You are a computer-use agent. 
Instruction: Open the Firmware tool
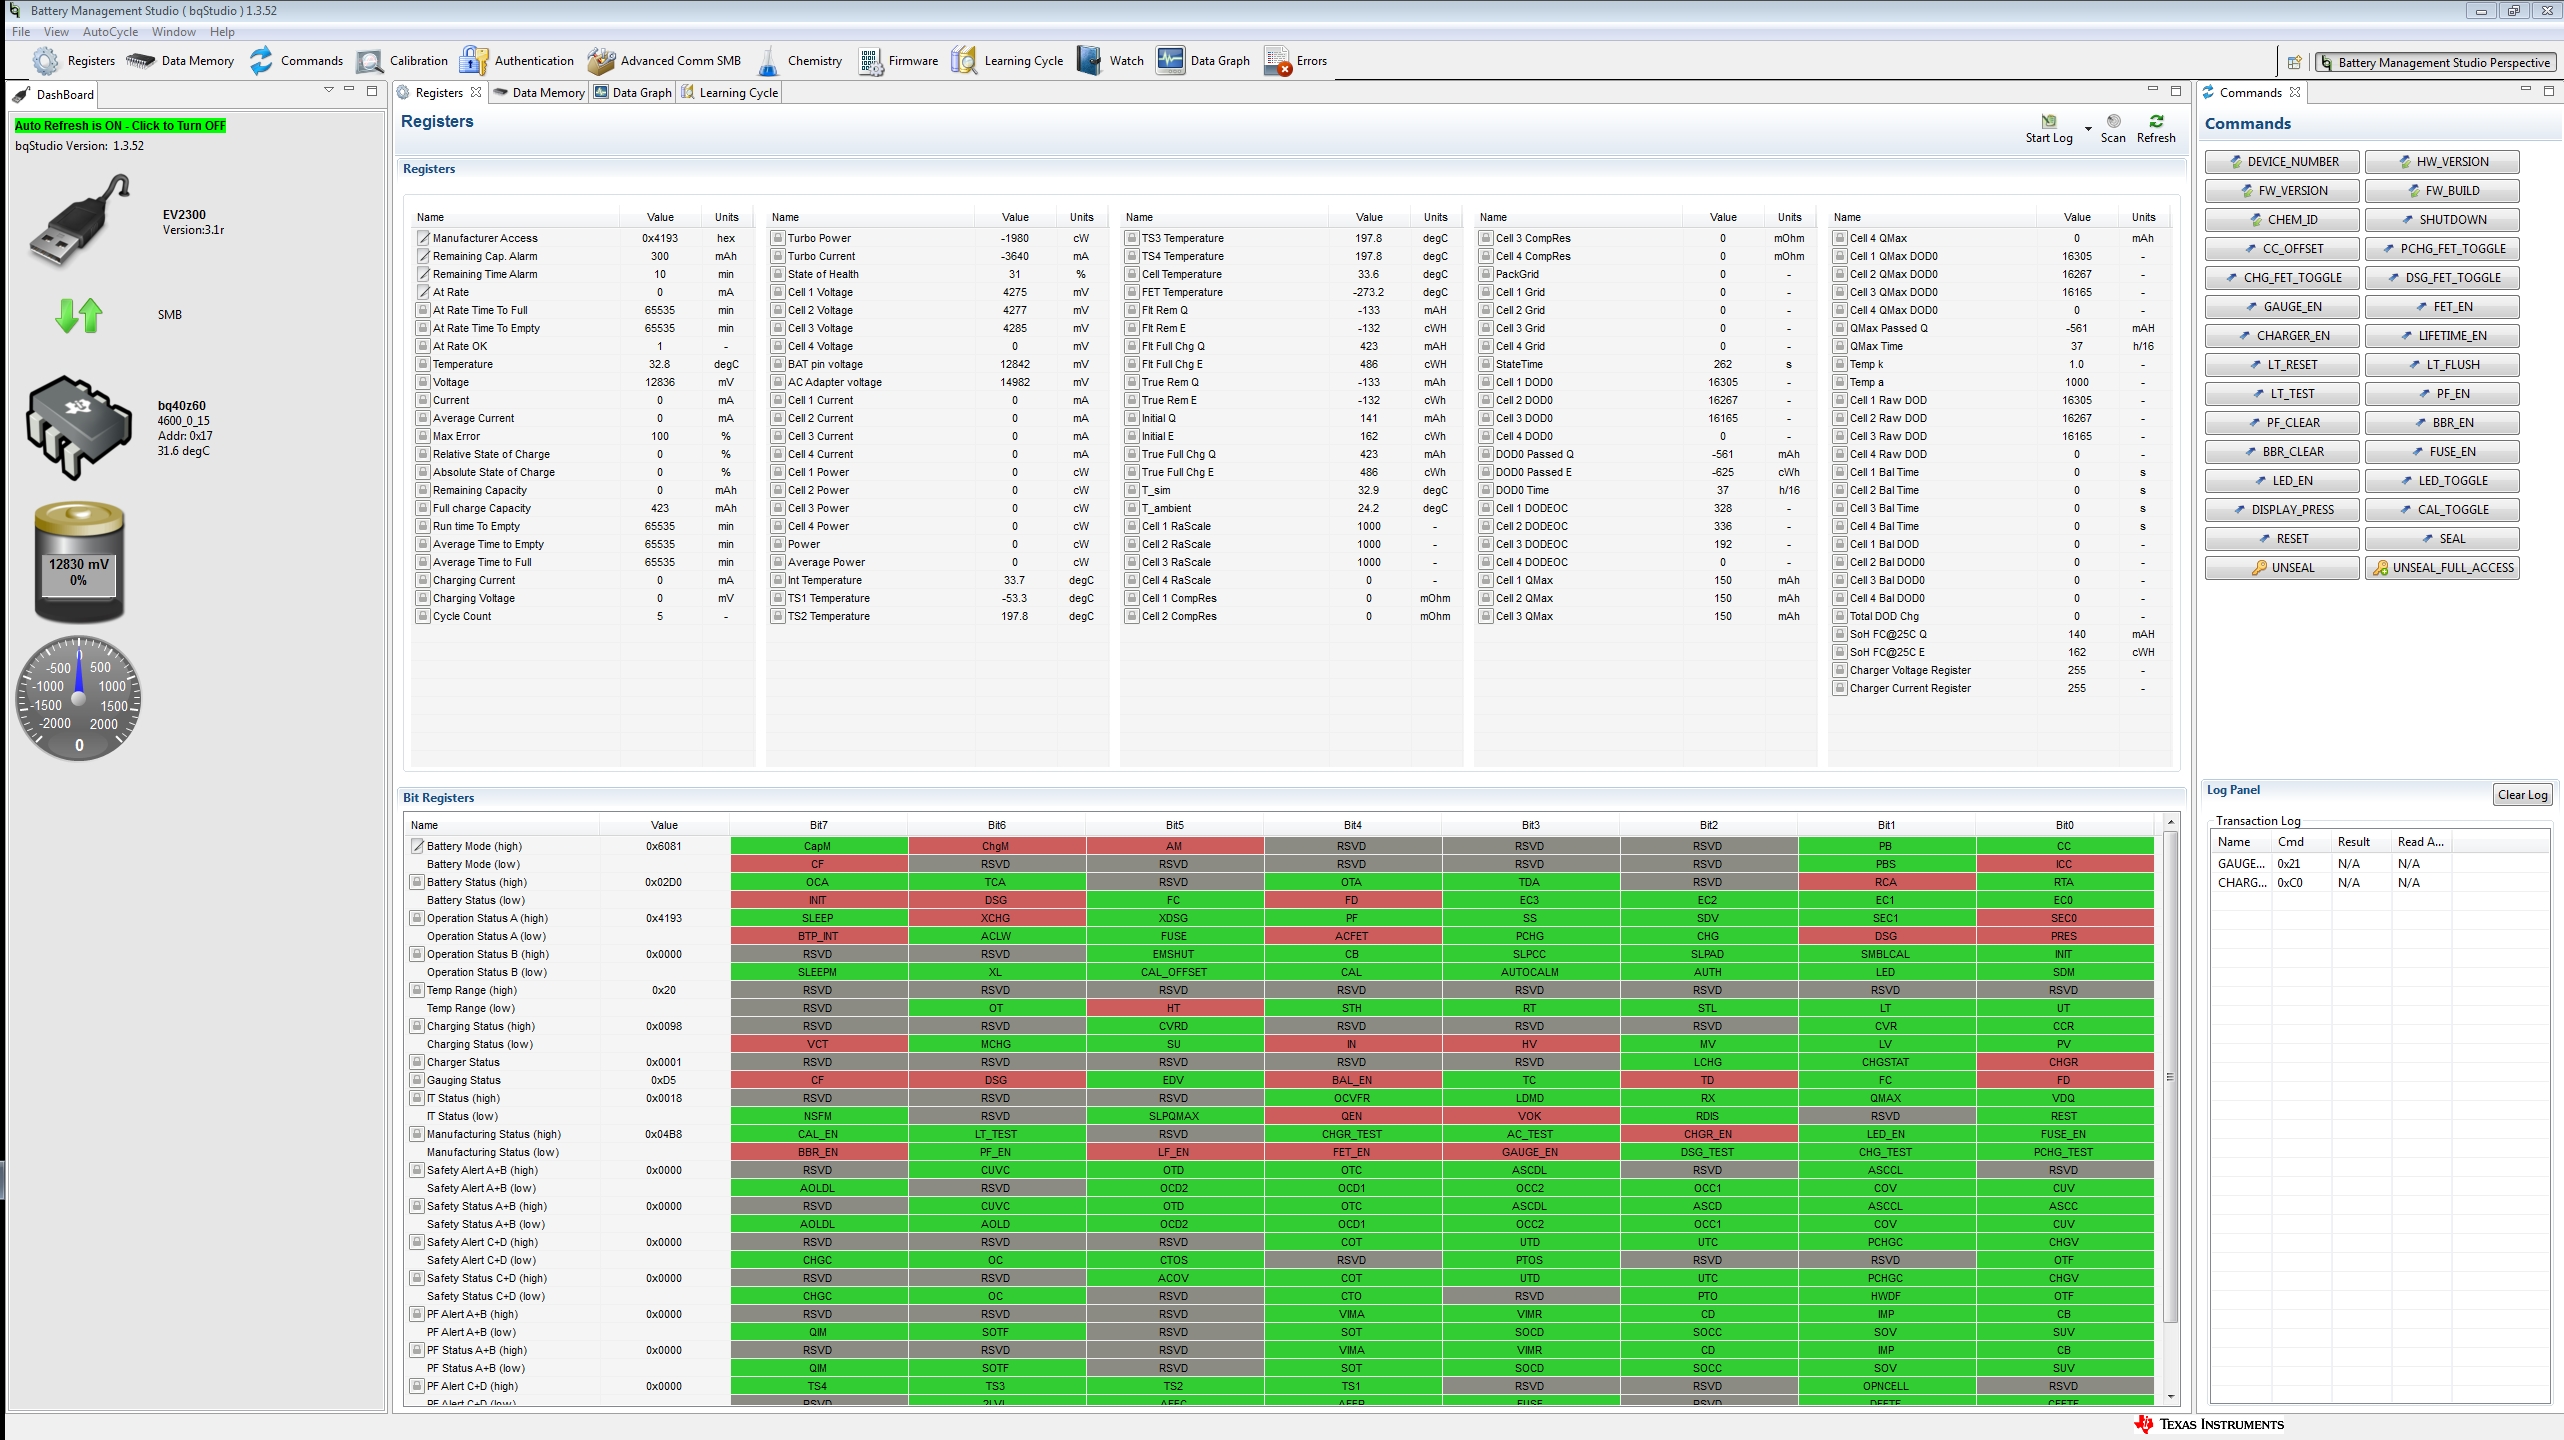pyautogui.click(x=898, y=61)
